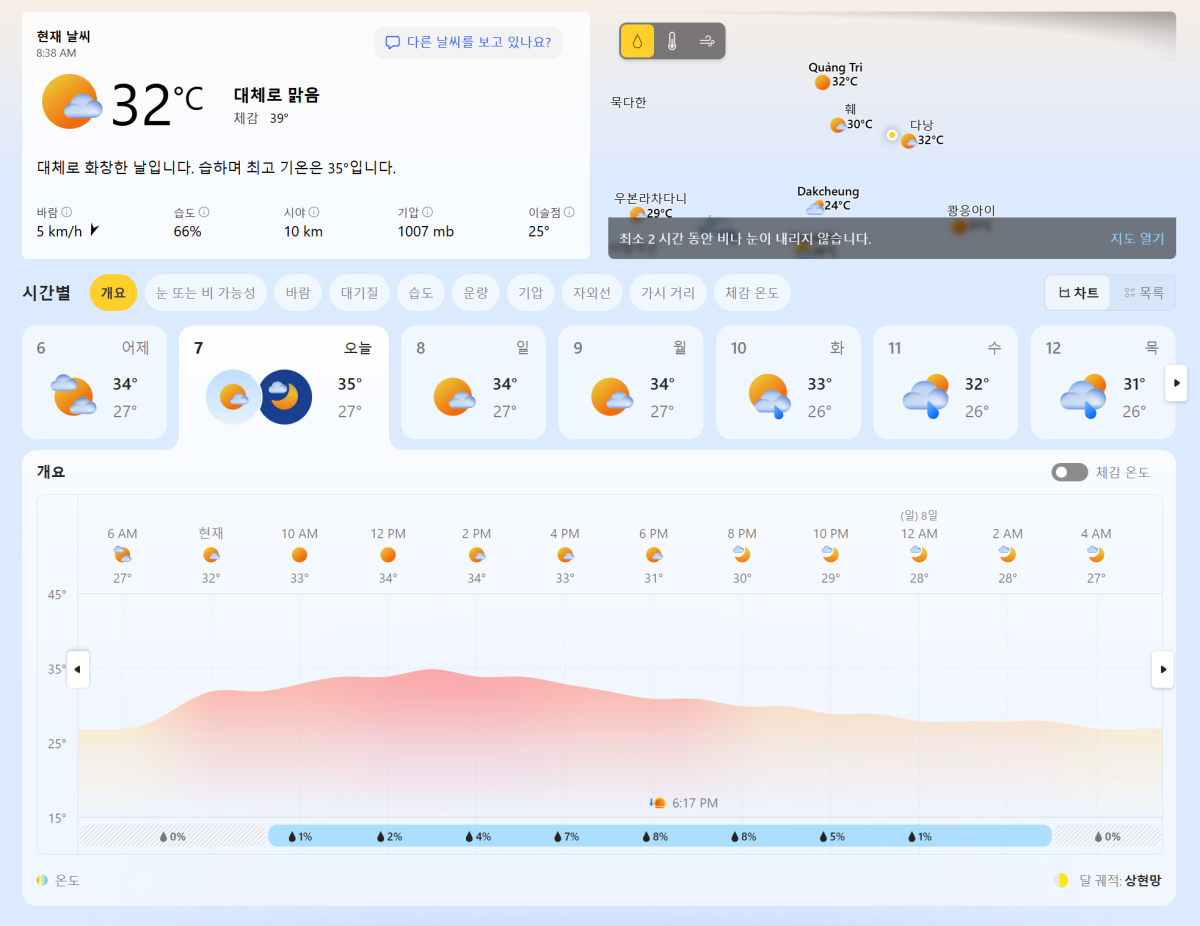Select the wind map layer icon
The width and height of the screenshot is (1200, 926).
(707, 41)
